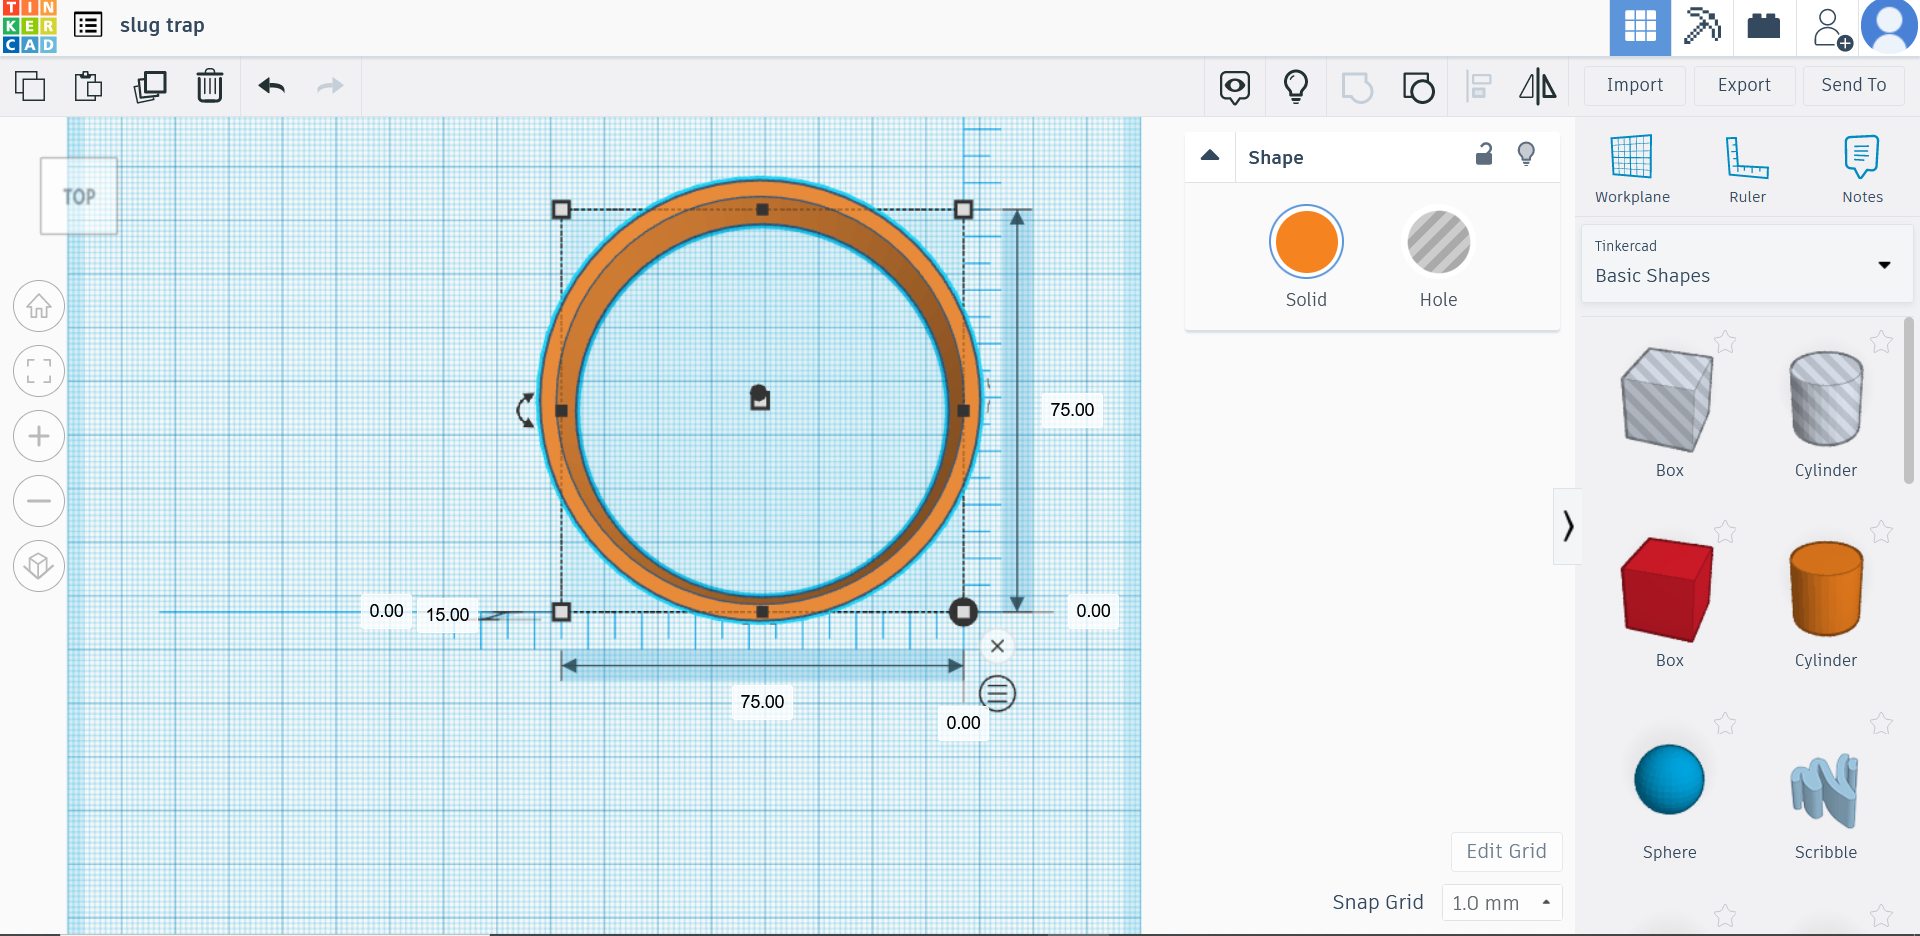Image resolution: width=1920 pixels, height=936 pixels.
Task: Undo the last action
Action: 271,86
